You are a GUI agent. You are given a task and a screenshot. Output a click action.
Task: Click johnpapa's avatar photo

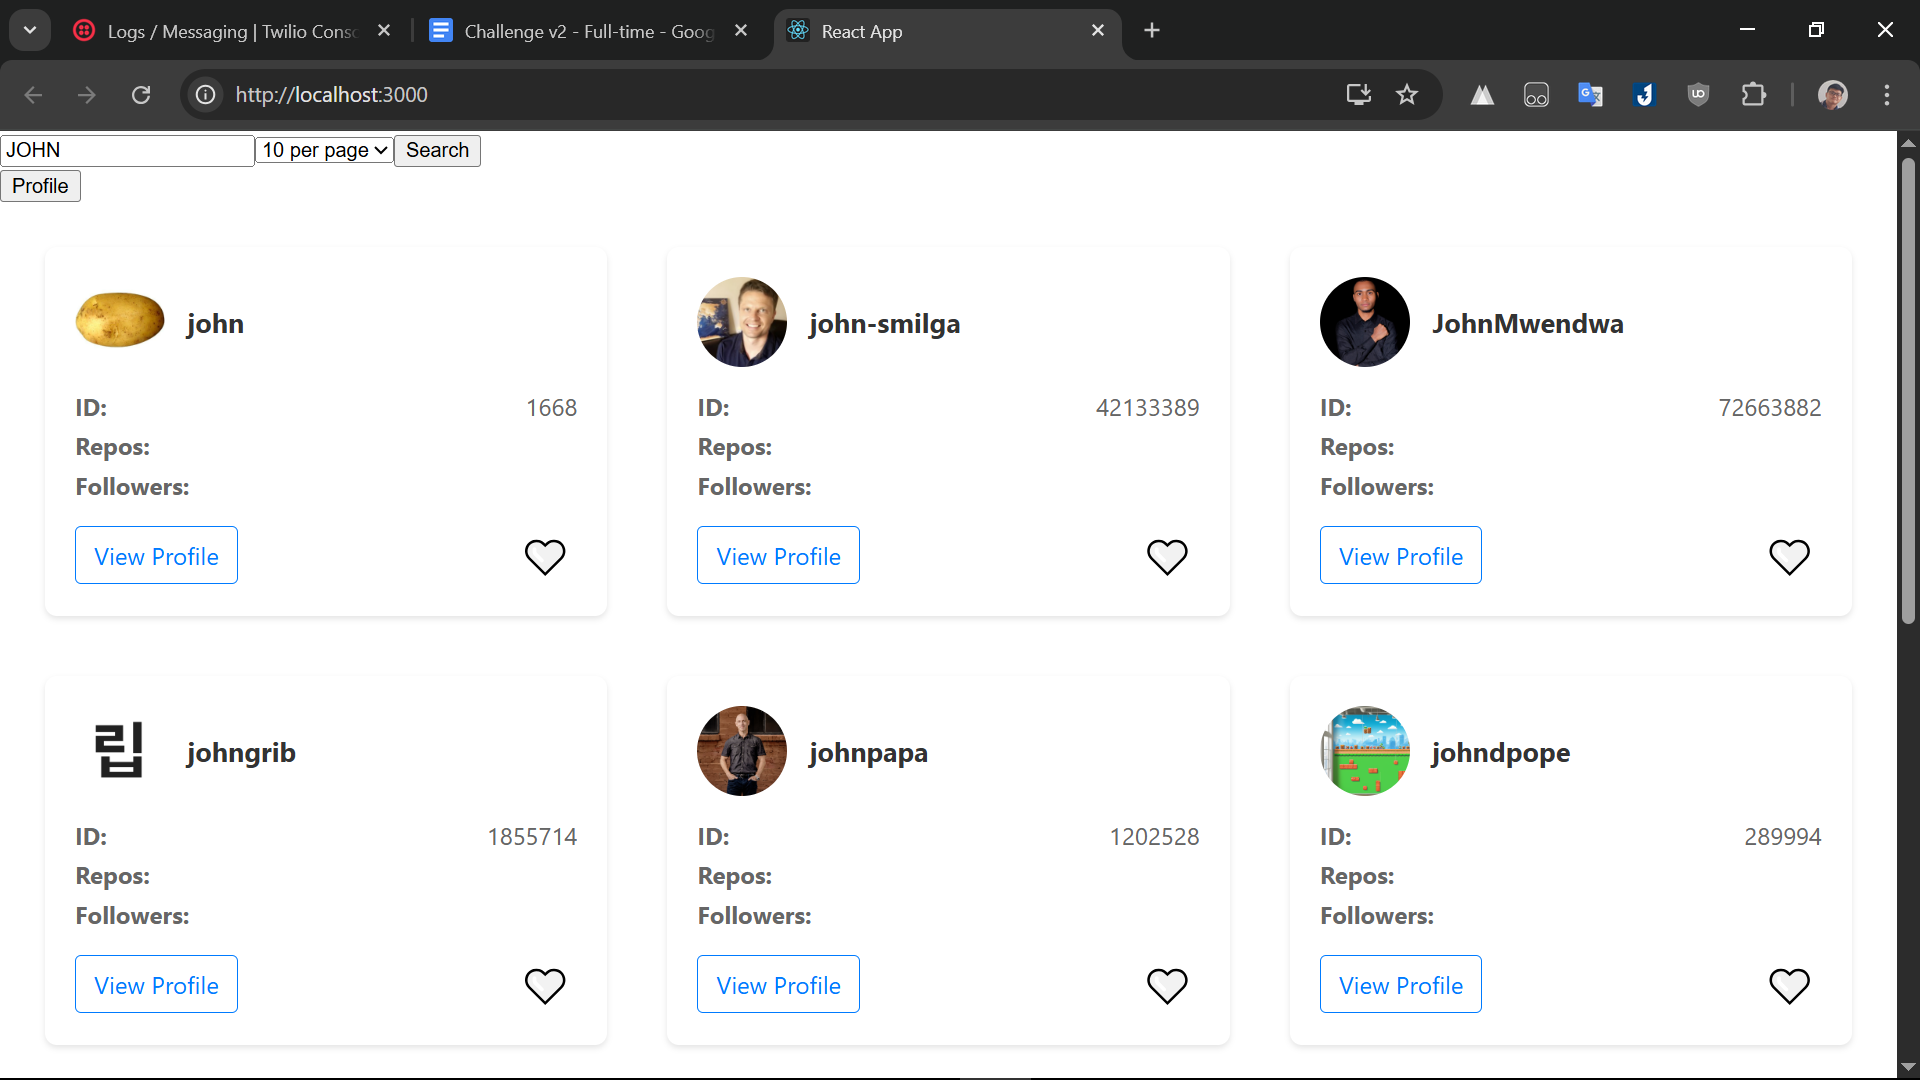(742, 751)
